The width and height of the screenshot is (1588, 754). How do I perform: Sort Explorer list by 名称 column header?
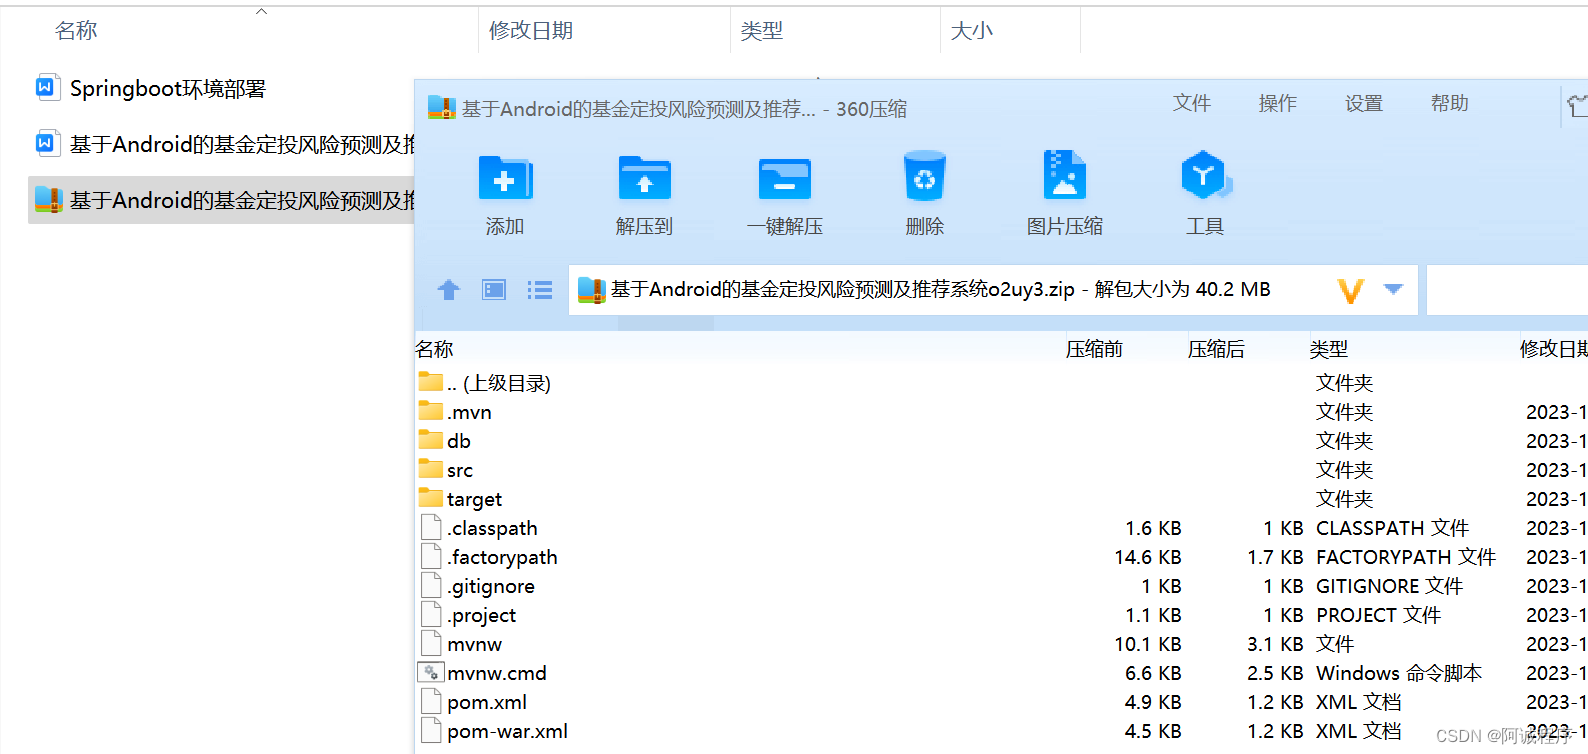76,31
